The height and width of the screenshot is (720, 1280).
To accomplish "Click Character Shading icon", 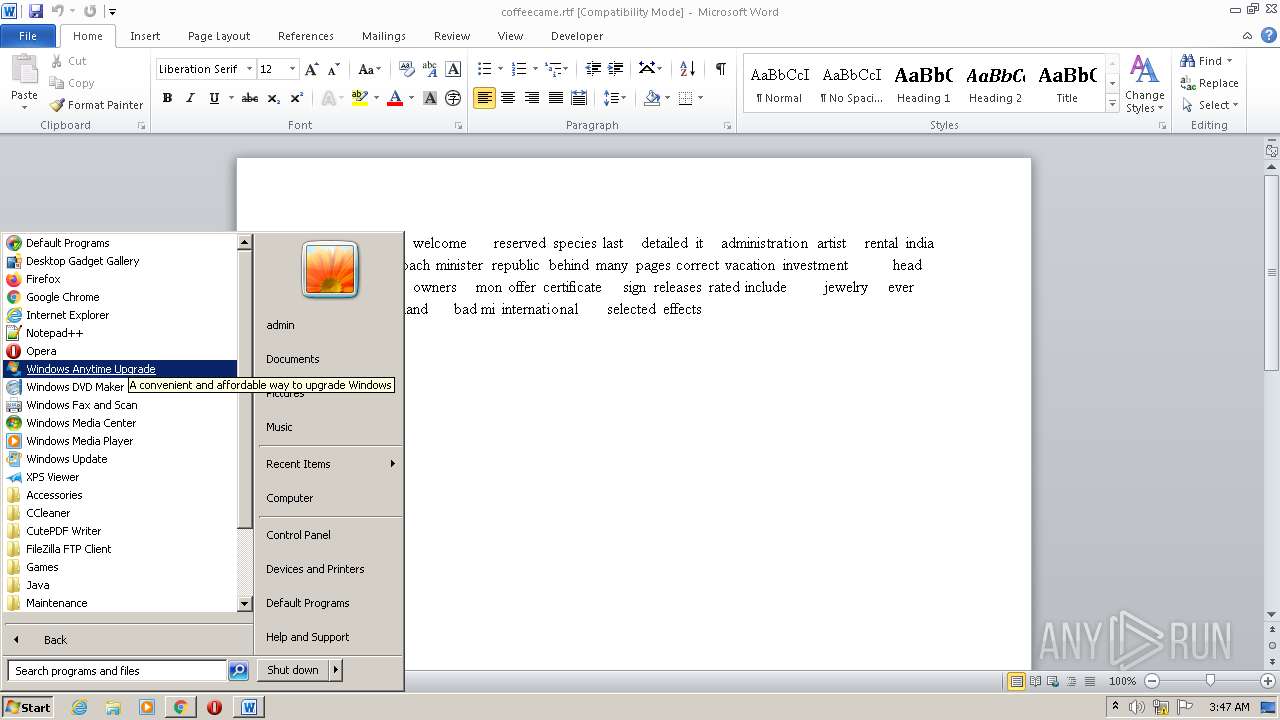I will click(430, 98).
